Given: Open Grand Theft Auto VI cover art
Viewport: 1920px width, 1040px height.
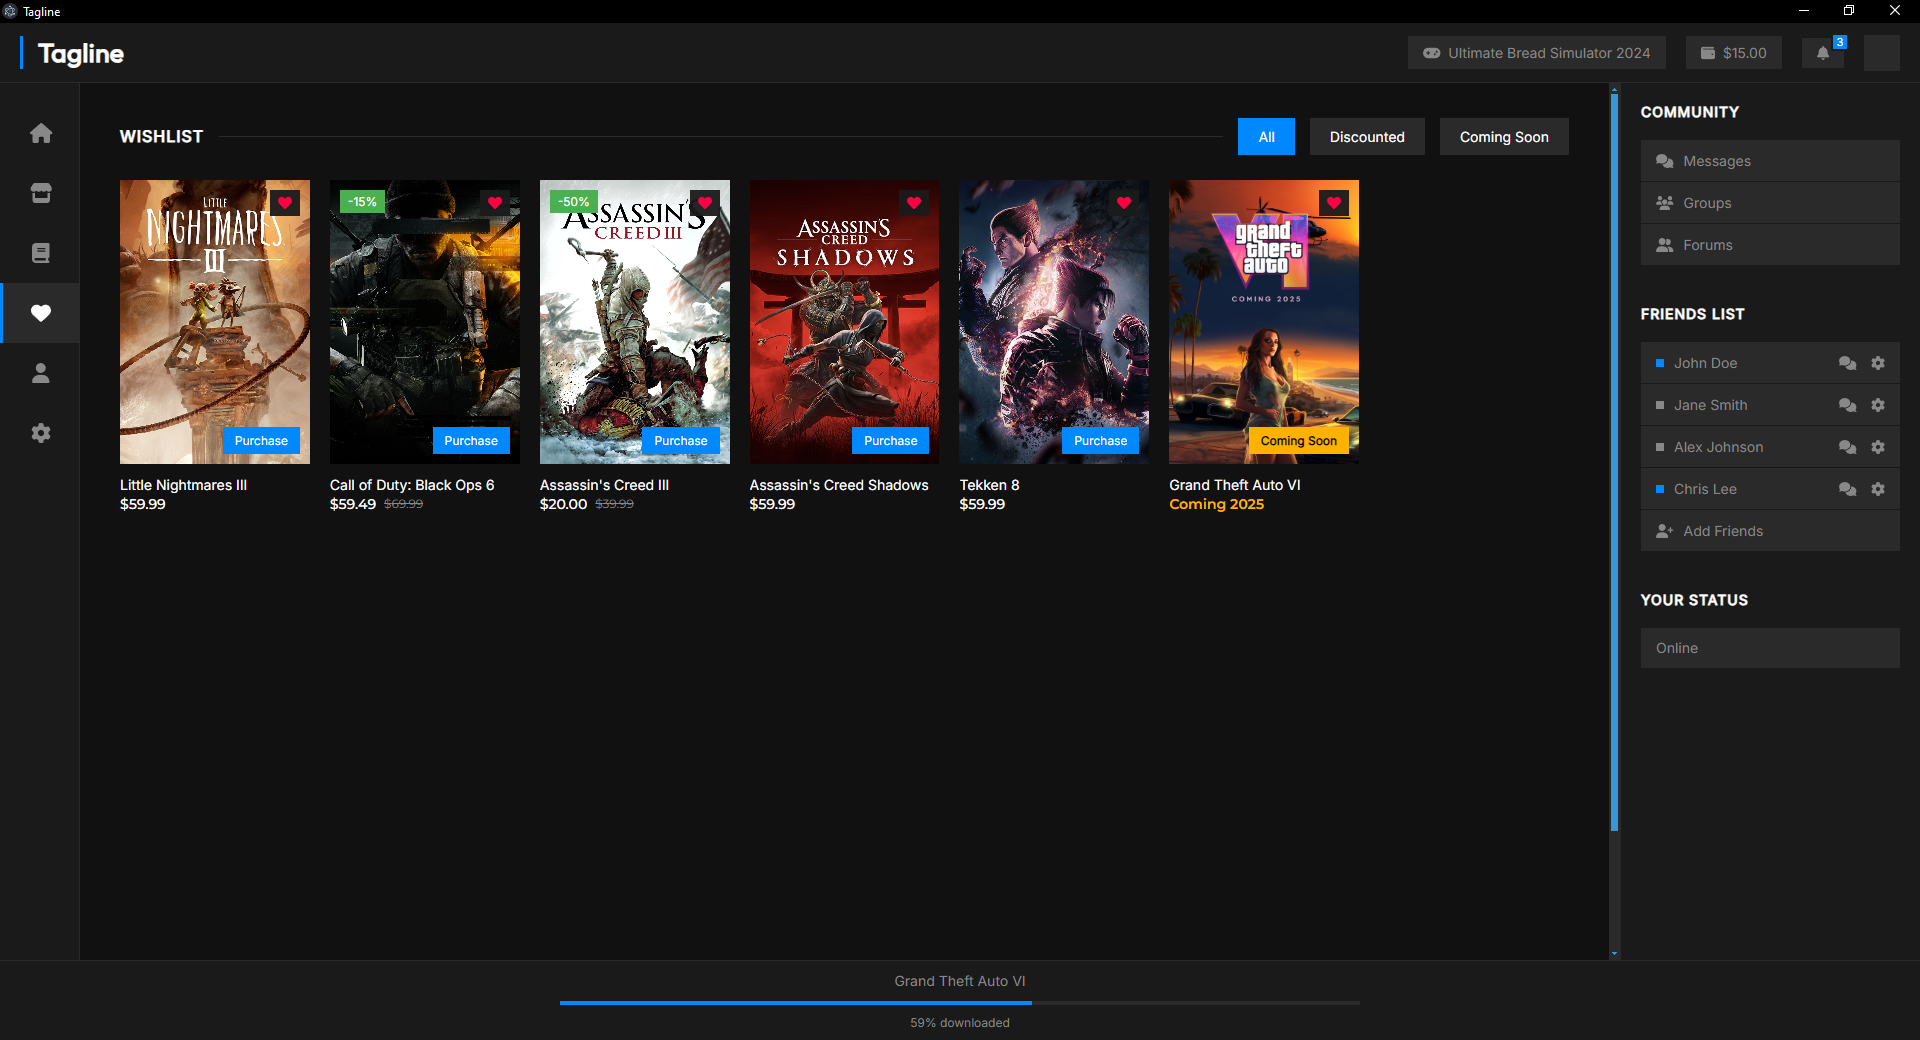Looking at the screenshot, I should point(1264,322).
